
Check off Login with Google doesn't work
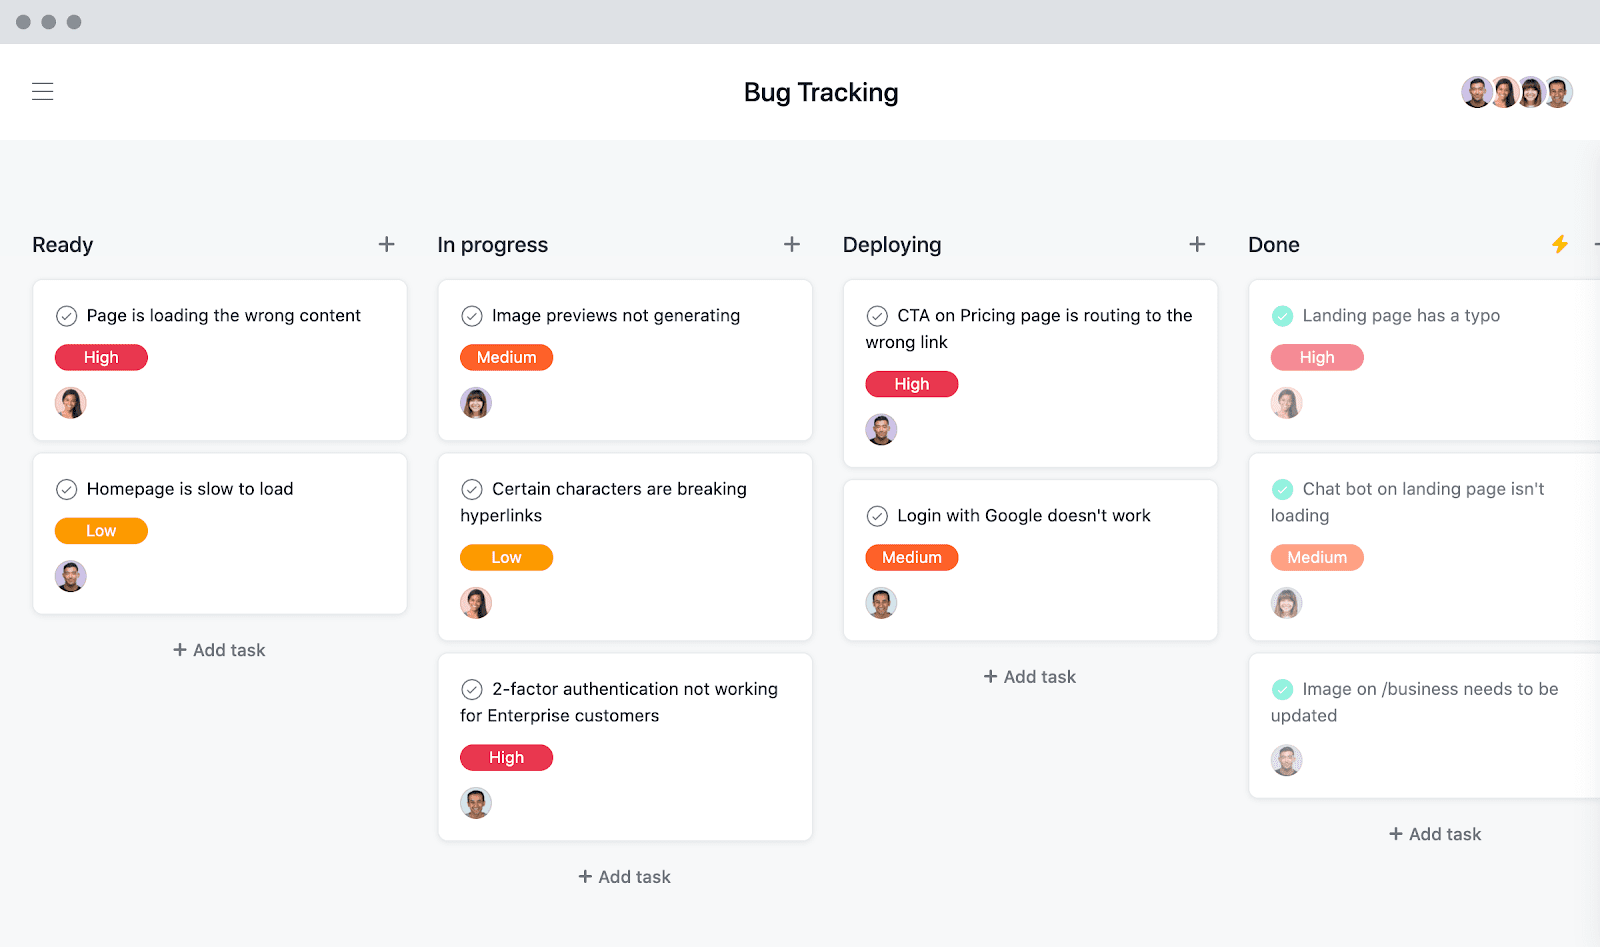point(877,516)
